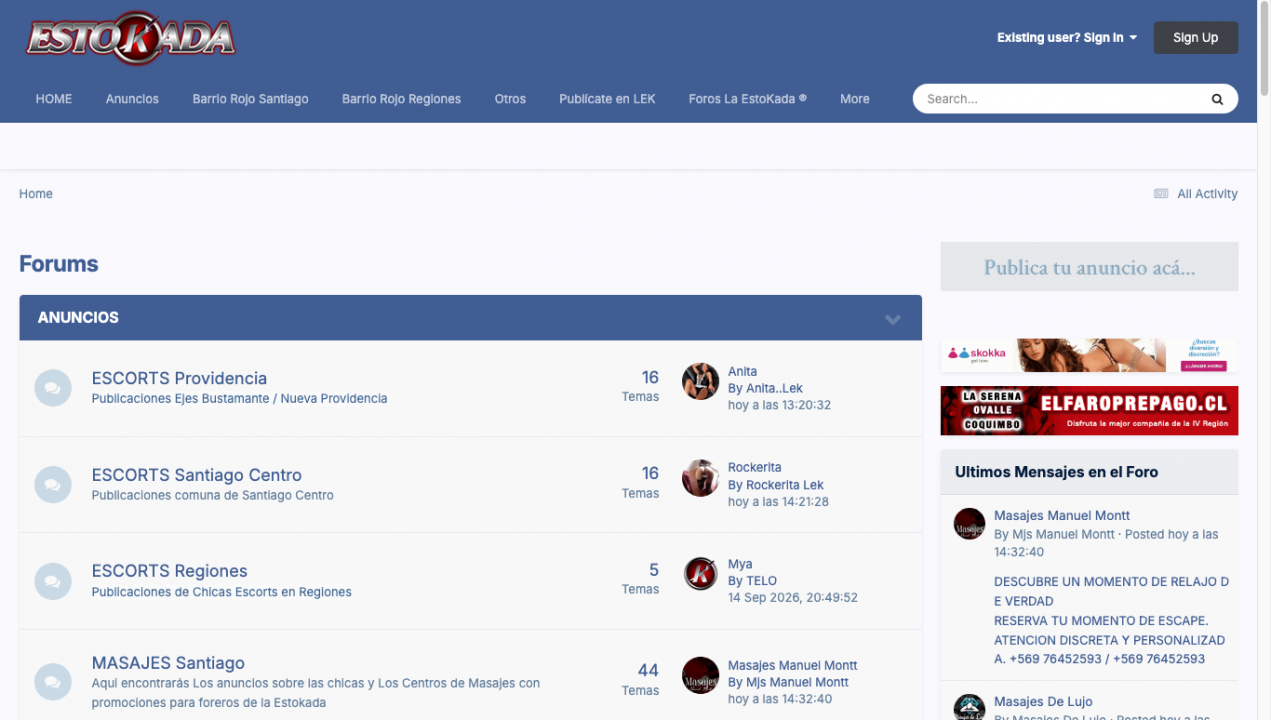Open Foros La EstoKada menu item
This screenshot has width=1271, height=720.
pos(747,99)
